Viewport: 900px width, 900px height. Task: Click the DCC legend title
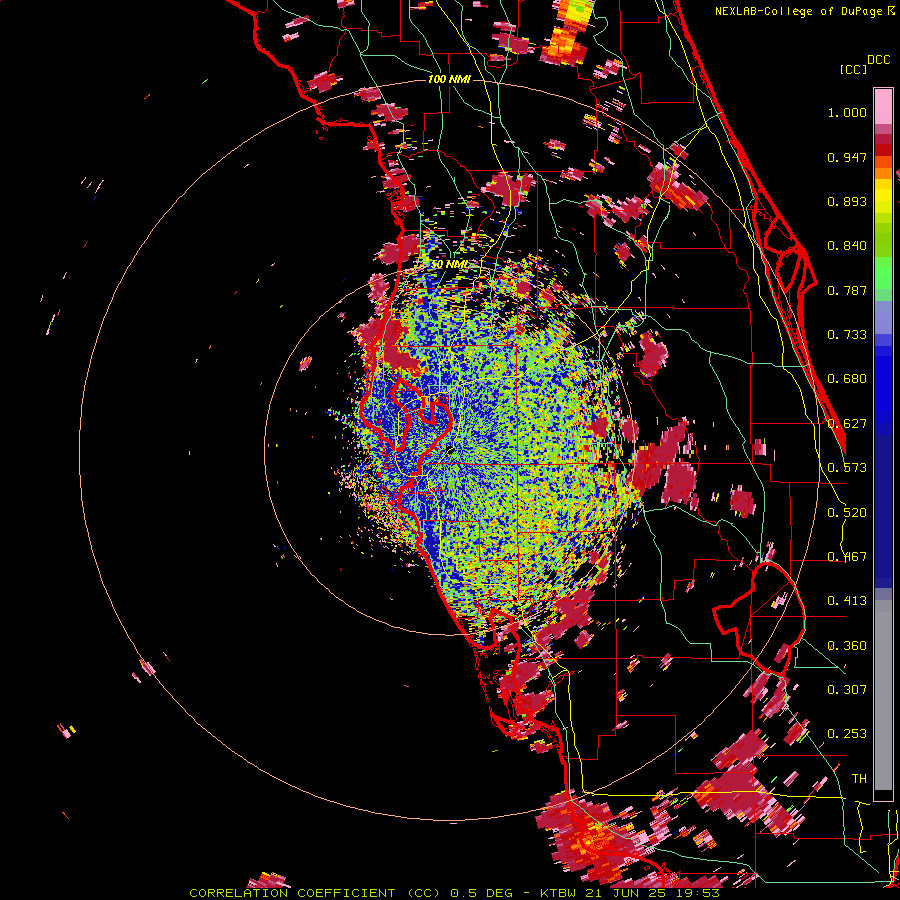point(878,60)
